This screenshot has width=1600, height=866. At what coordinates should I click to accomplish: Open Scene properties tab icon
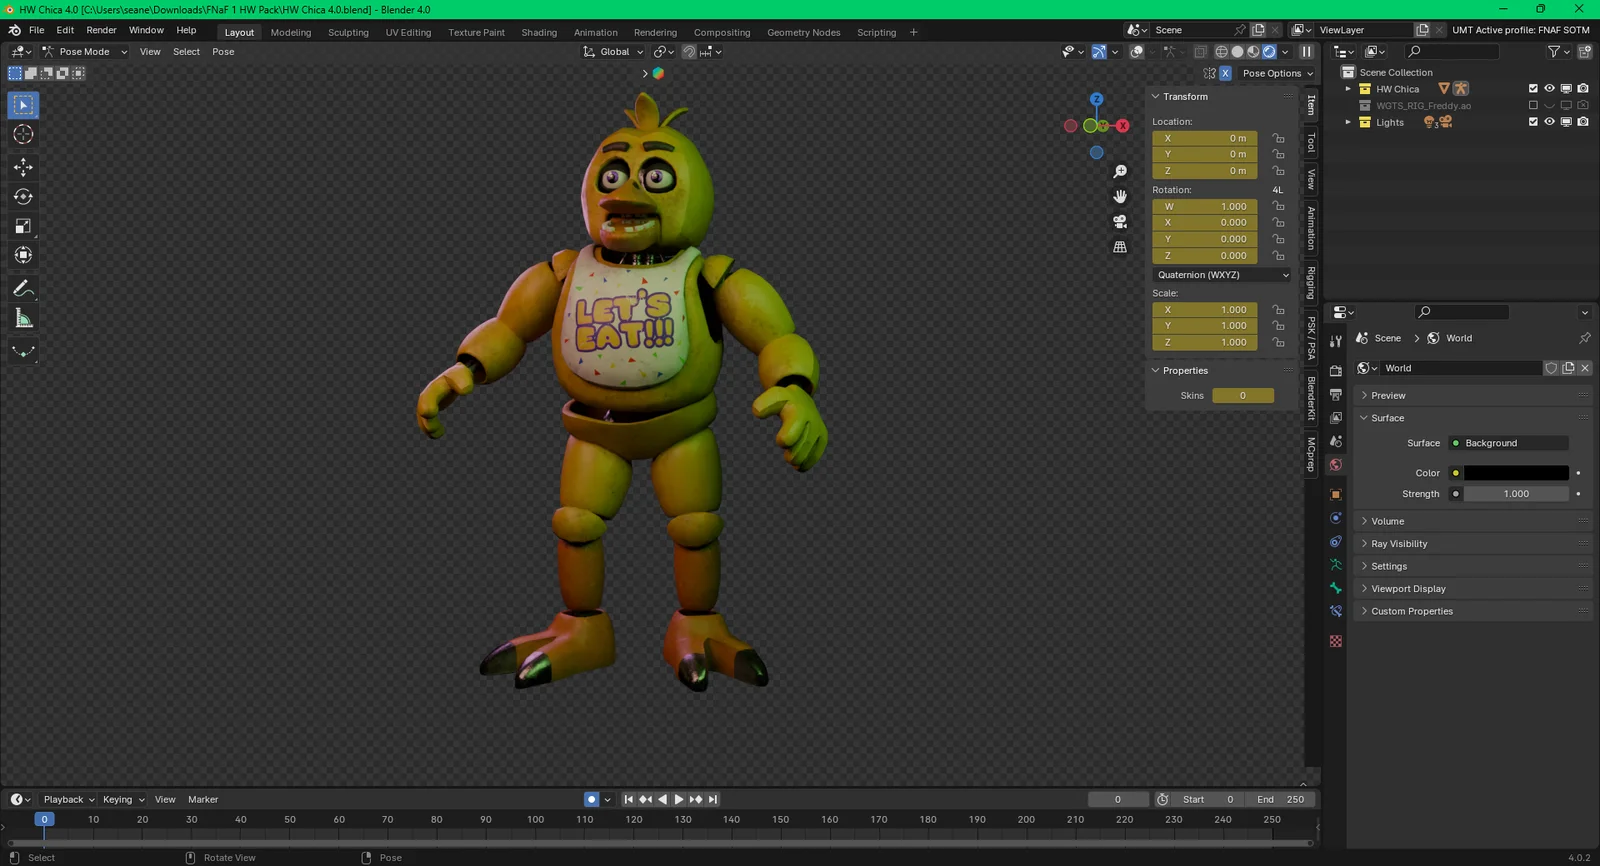pyautogui.click(x=1336, y=441)
